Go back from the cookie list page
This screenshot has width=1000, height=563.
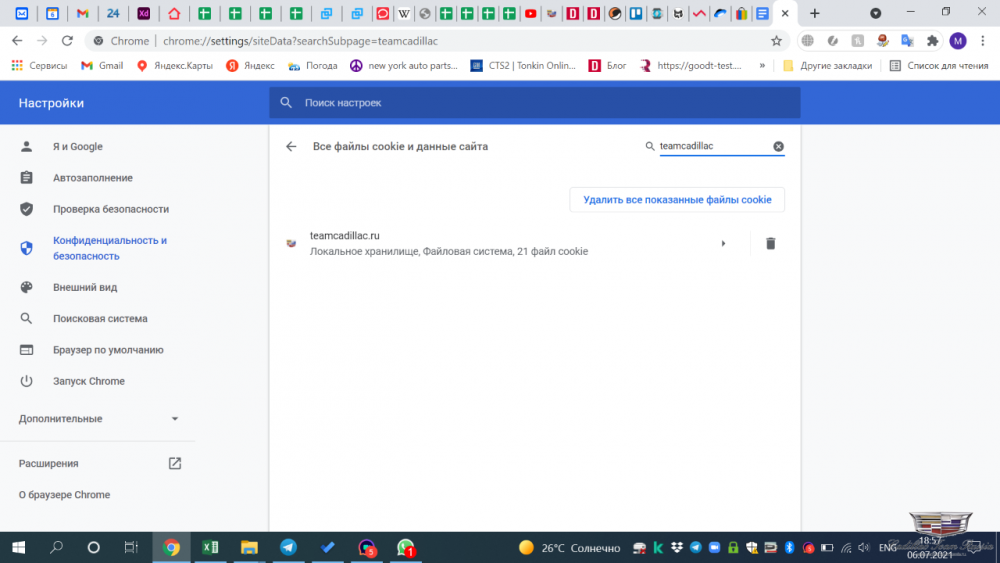[291, 147]
